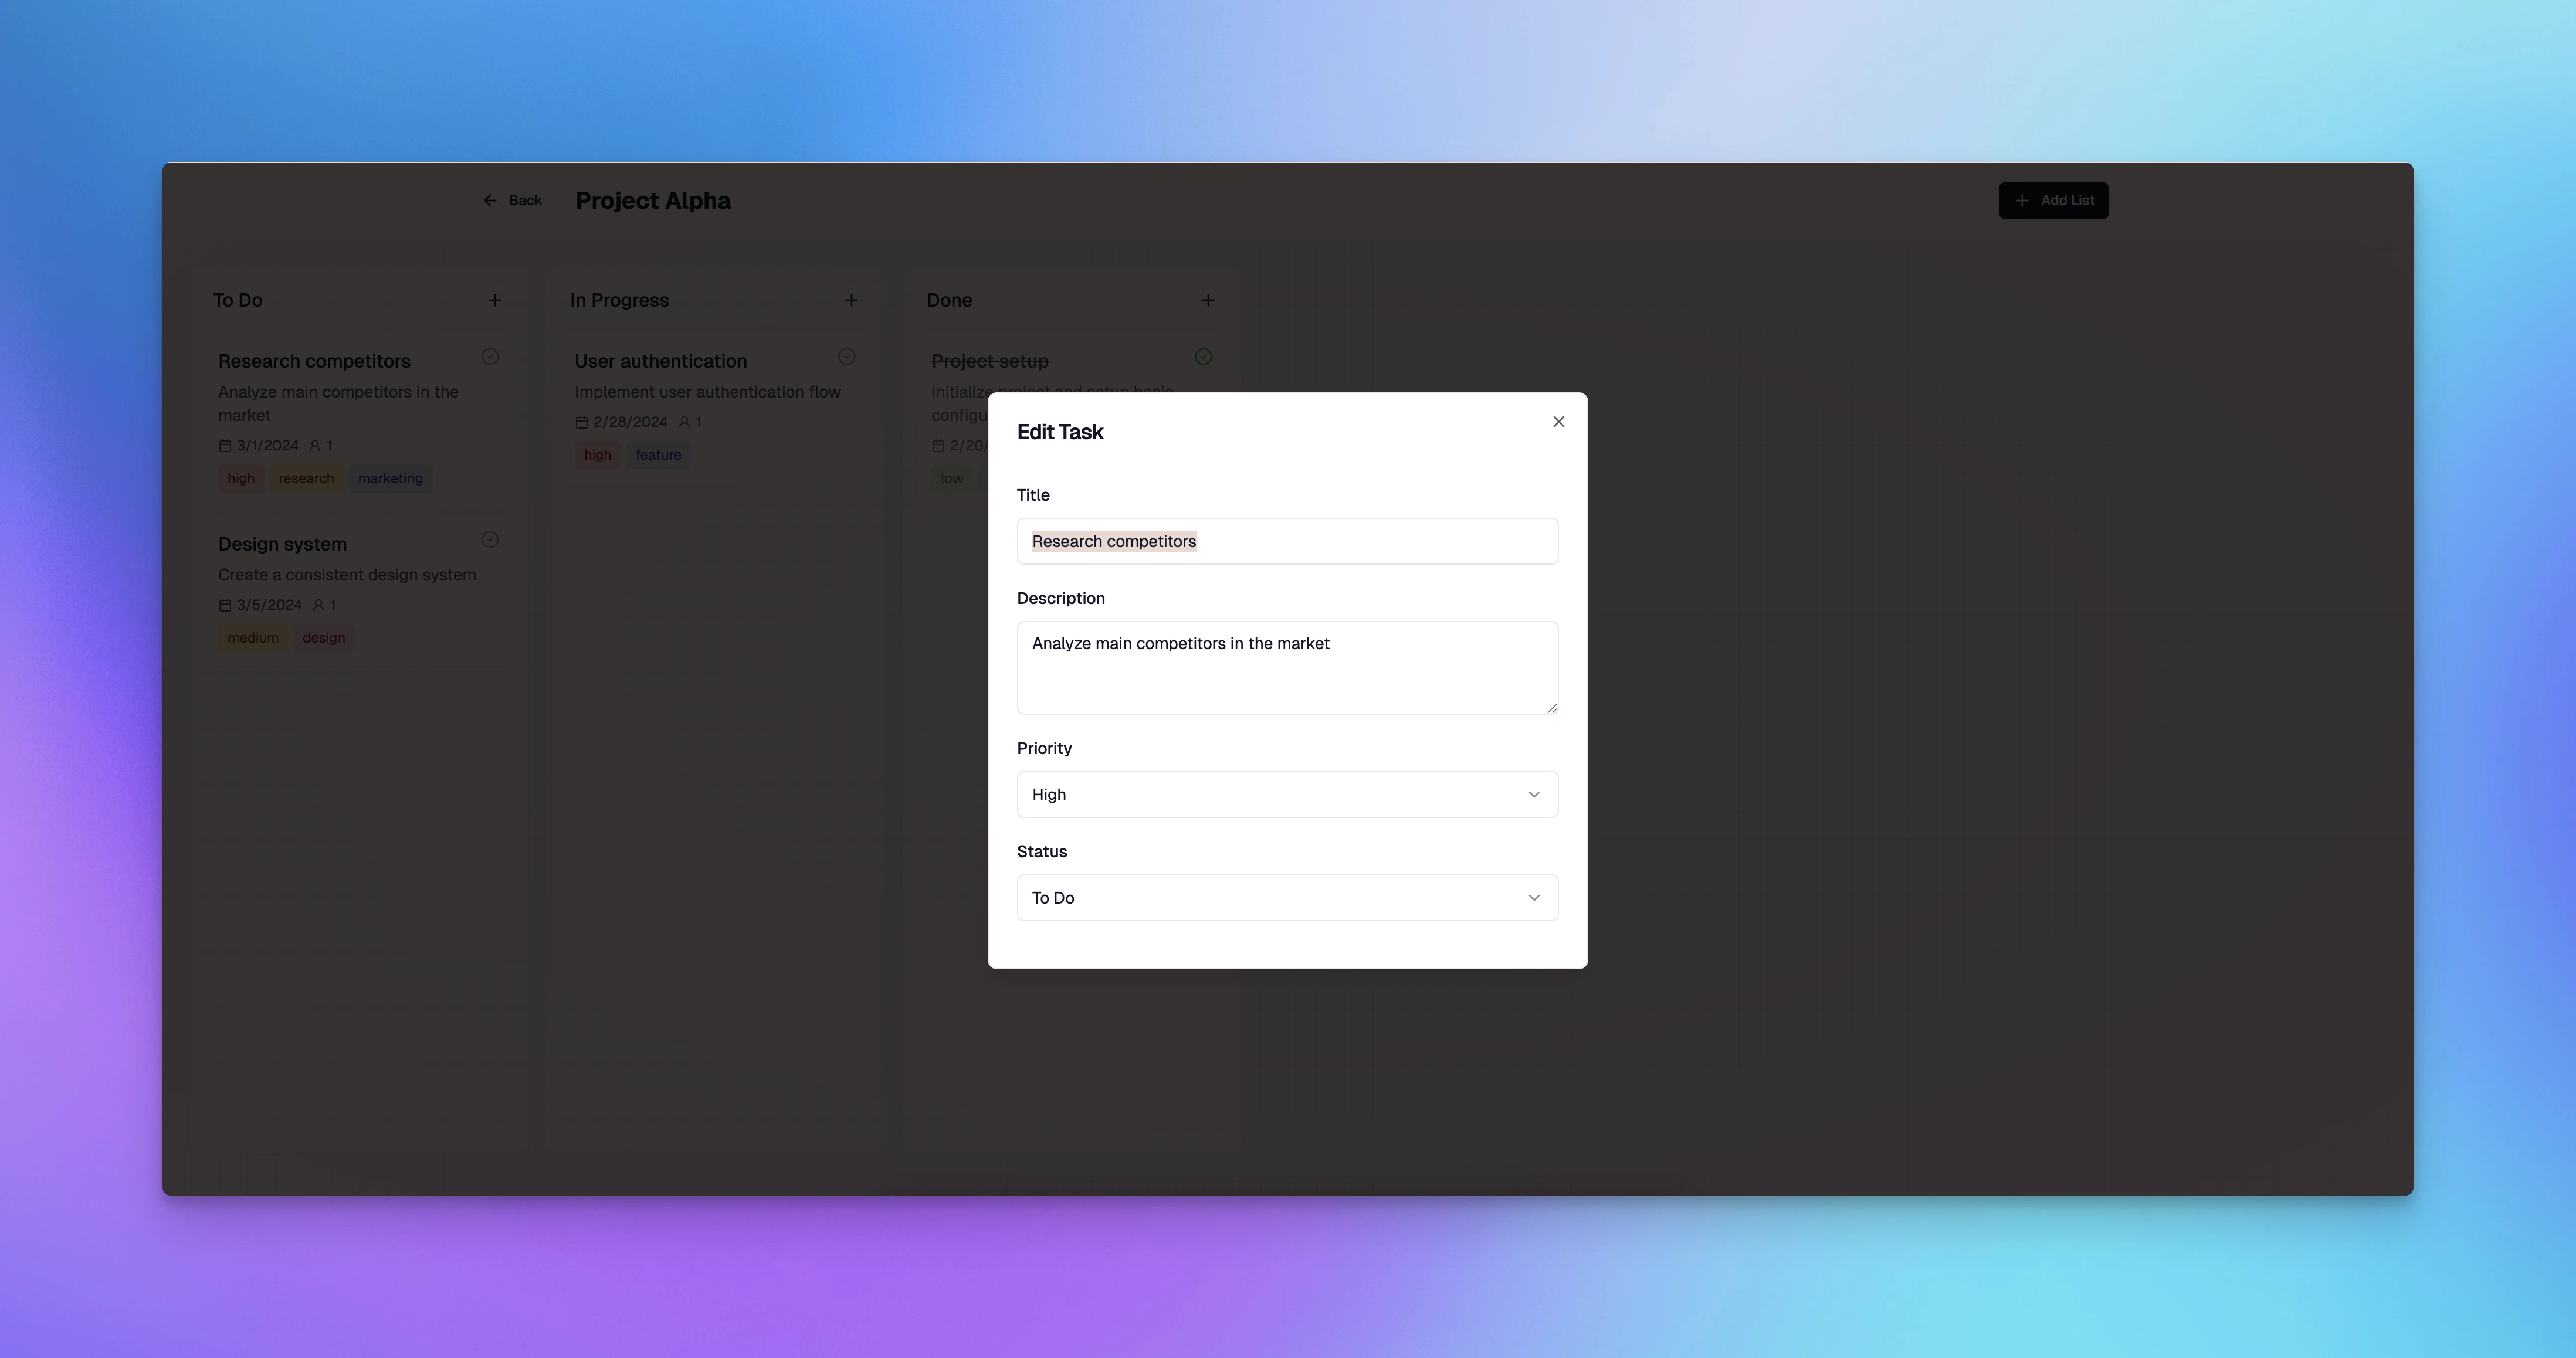Click the Done list header
This screenshot has width=2576, height=1358.
point(949,300)
